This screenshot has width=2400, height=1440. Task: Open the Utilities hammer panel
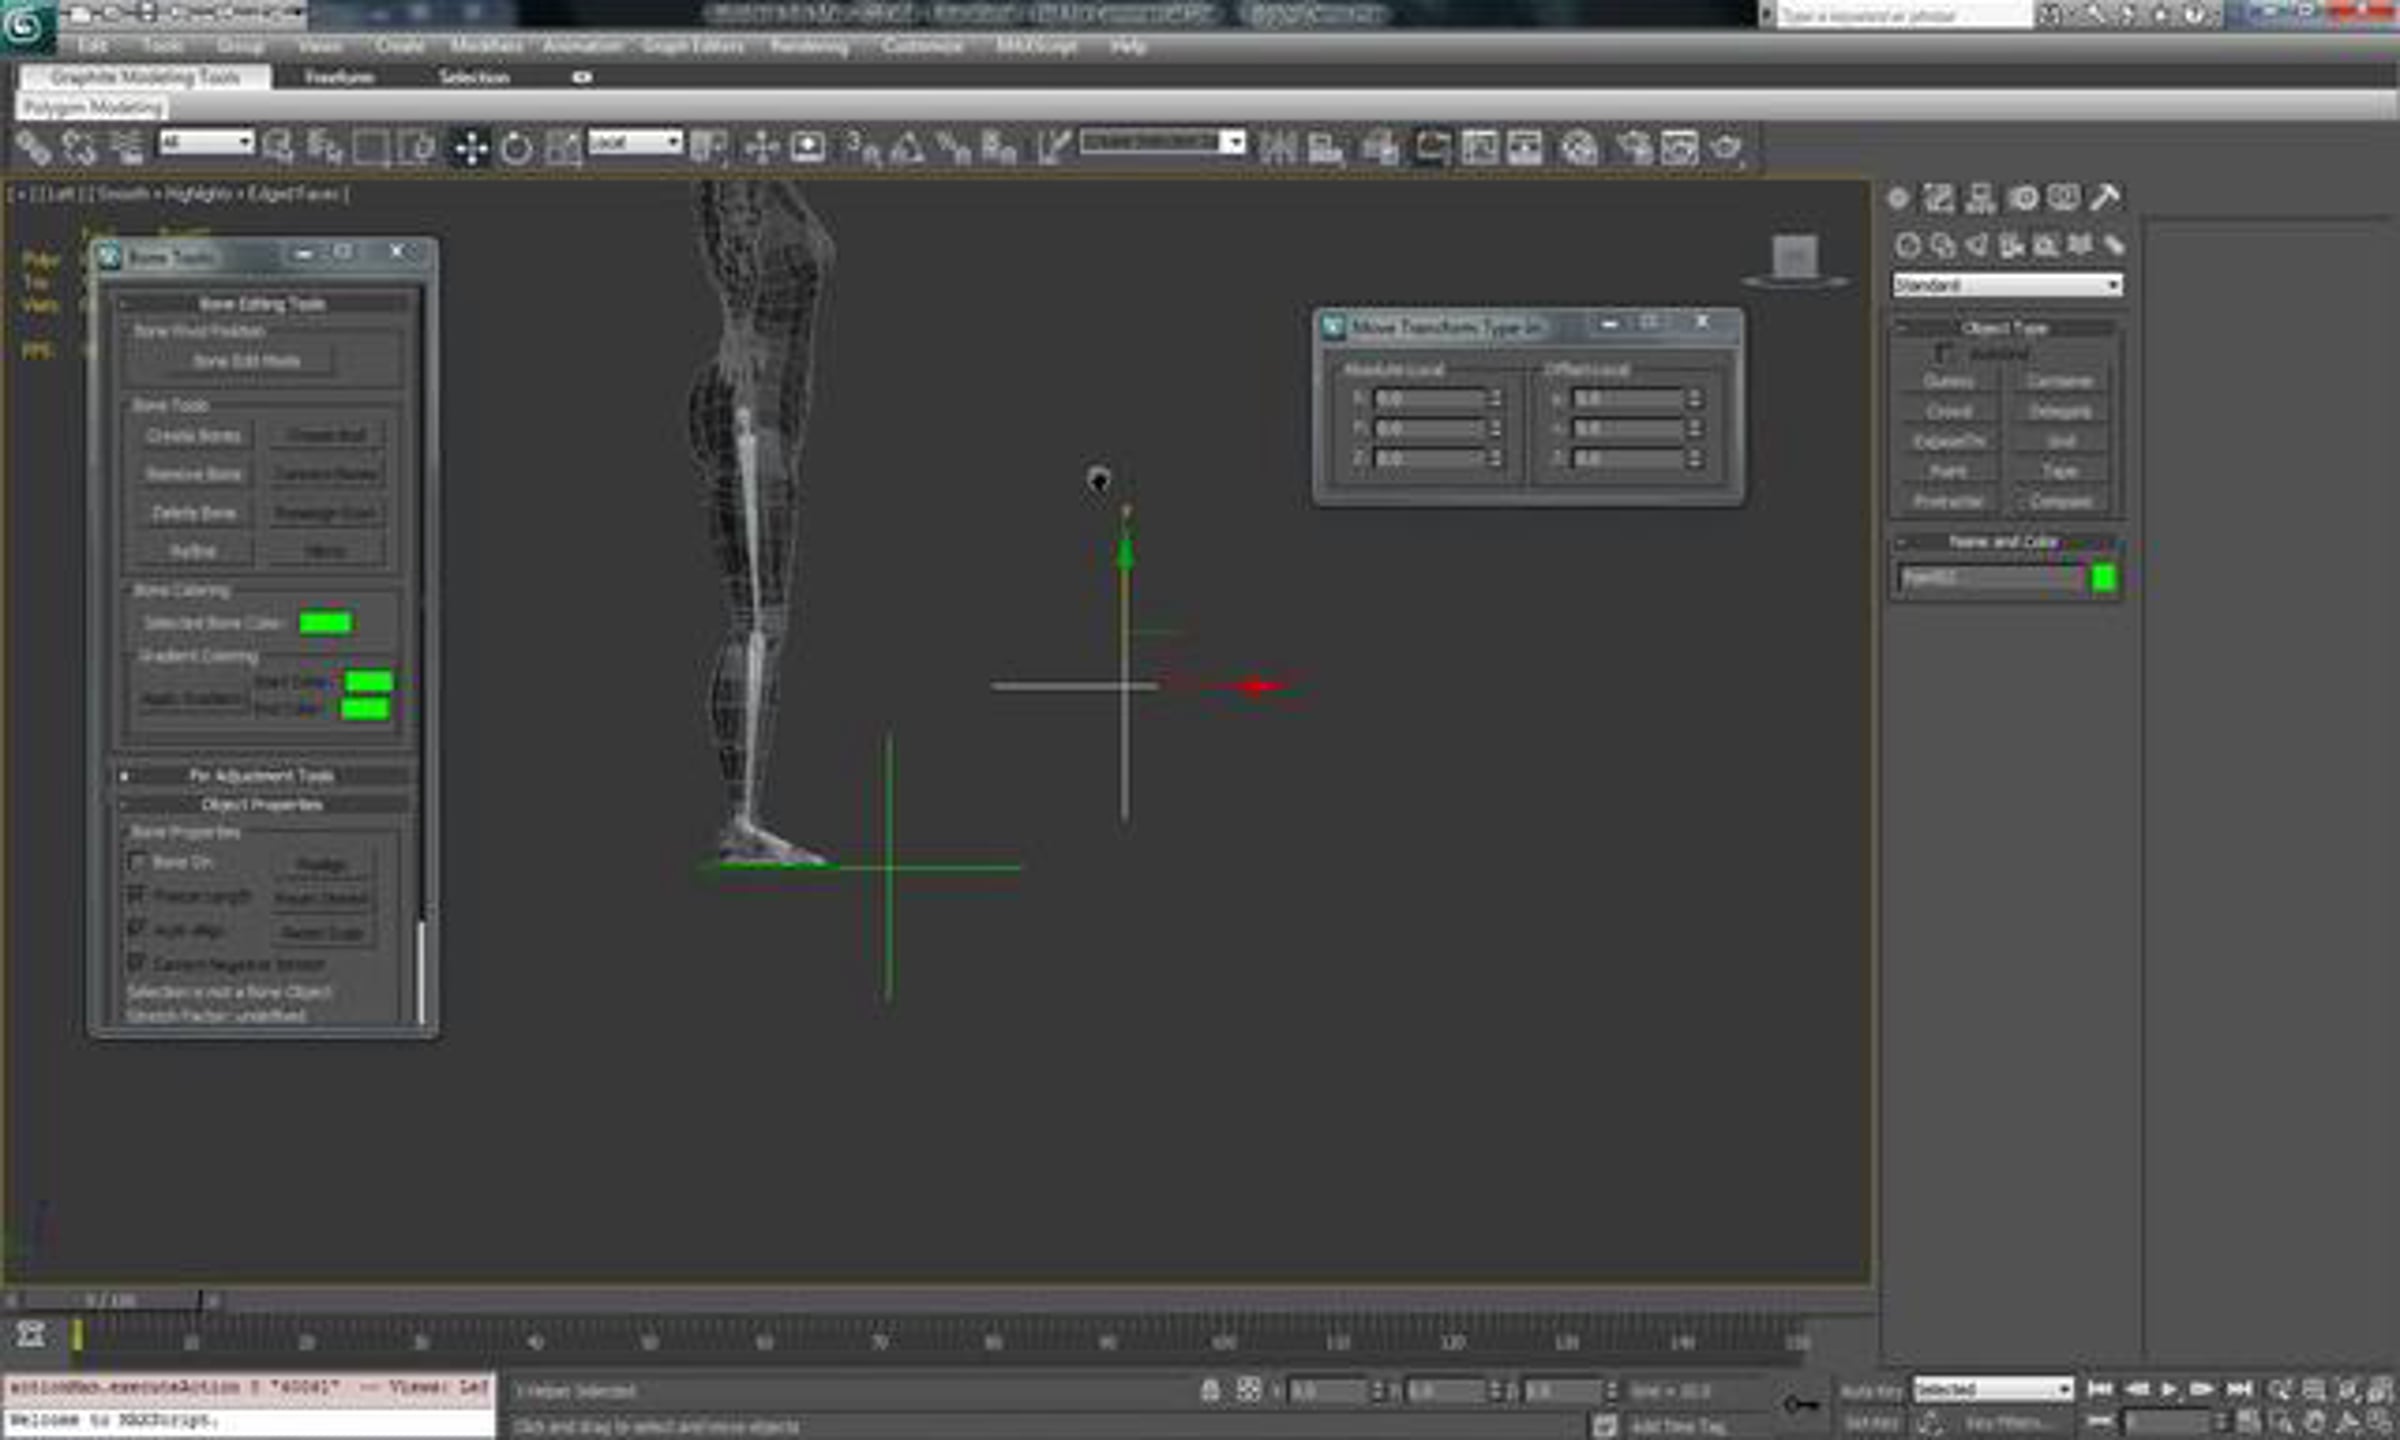[x=2105, y=199]
